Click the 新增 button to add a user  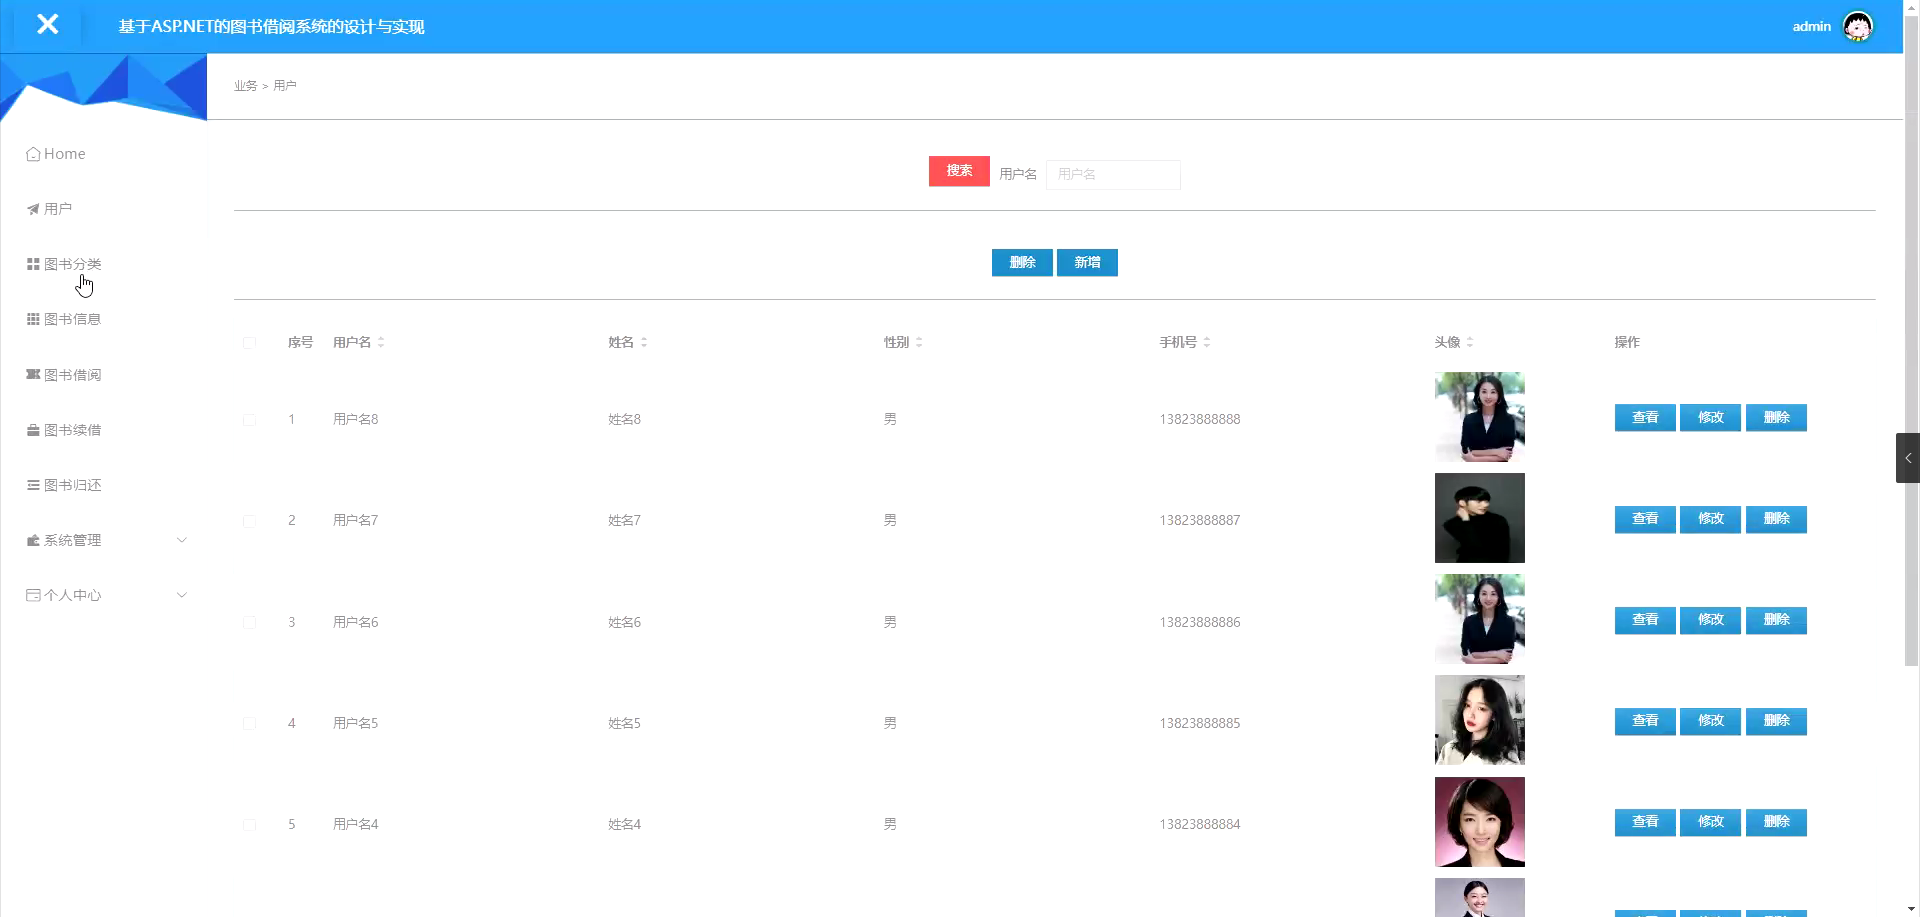click(x=1087, y=262)
